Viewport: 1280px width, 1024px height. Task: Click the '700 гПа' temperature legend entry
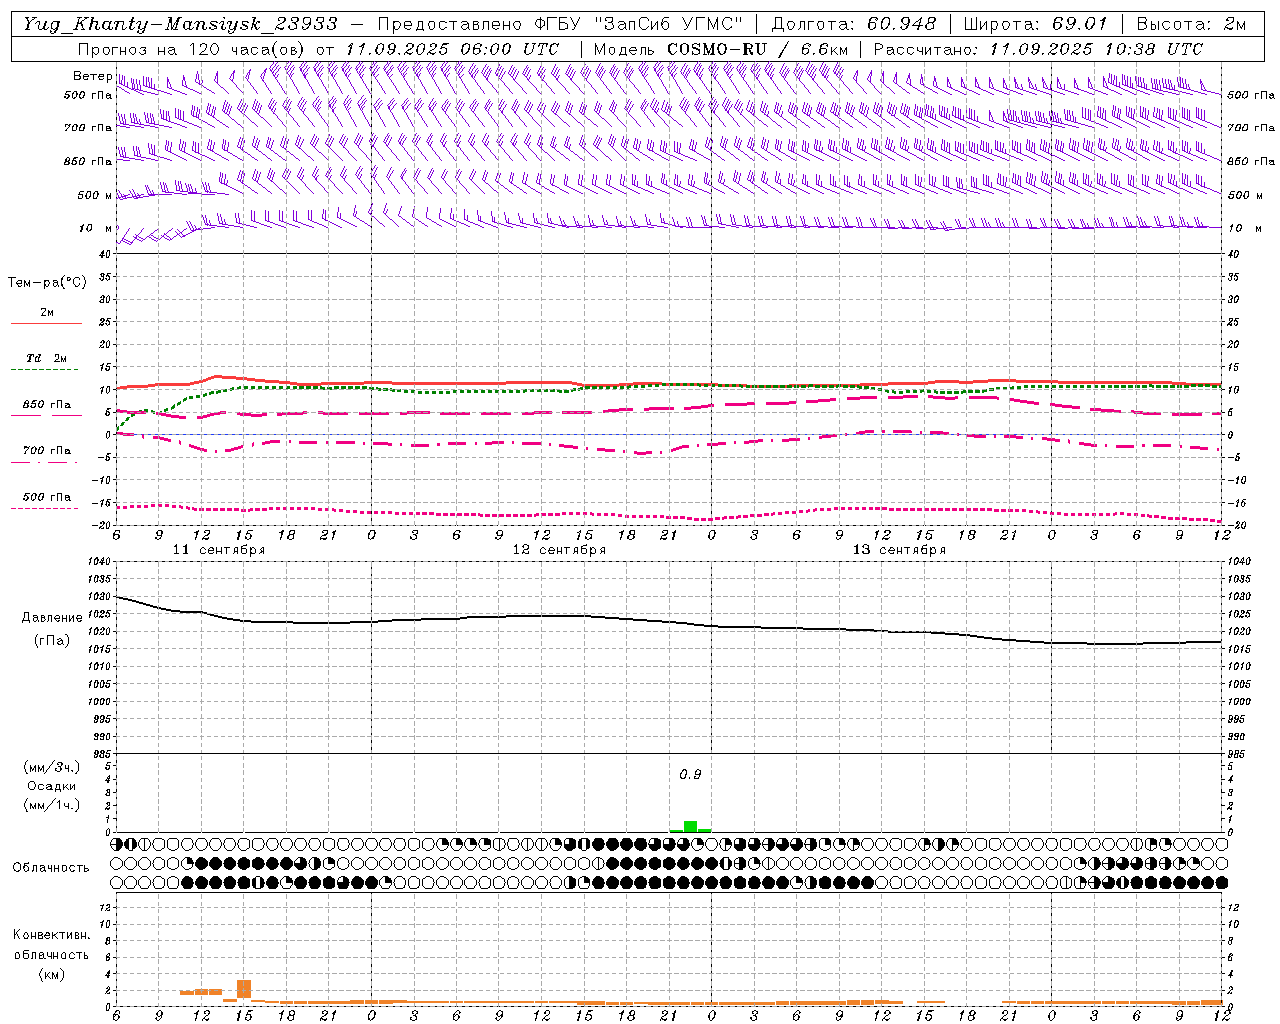point(46,451)
